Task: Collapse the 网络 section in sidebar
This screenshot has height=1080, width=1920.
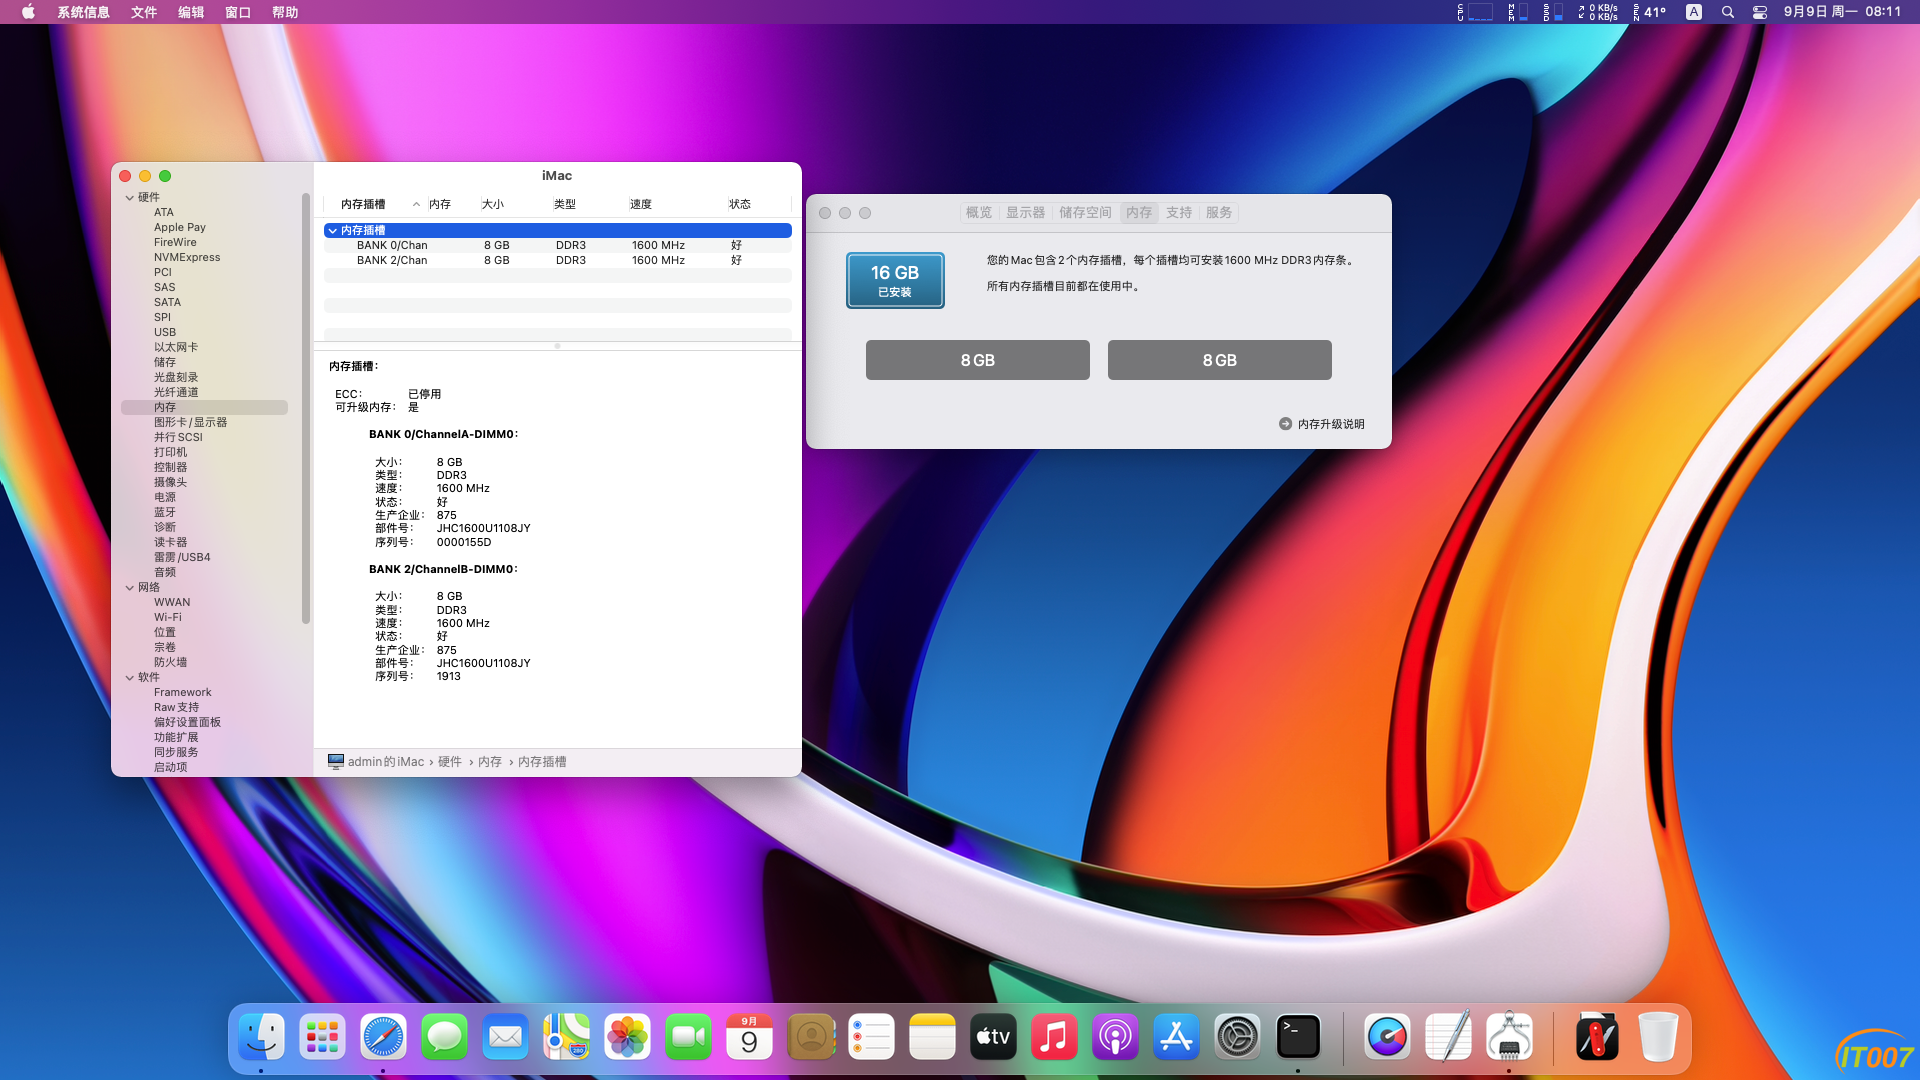Action: tap(130, 588)
